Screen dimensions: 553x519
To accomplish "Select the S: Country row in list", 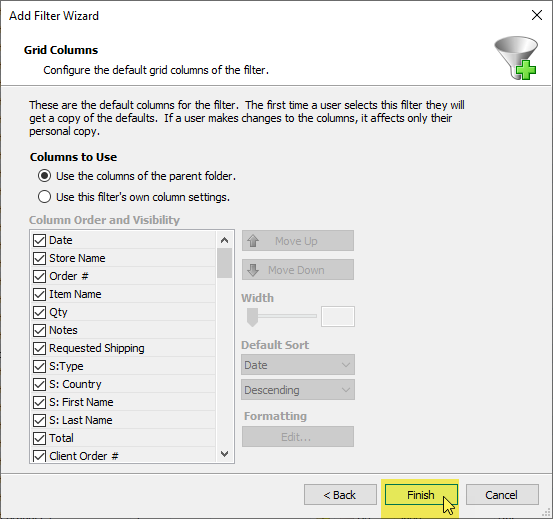I will pos(123,384).
